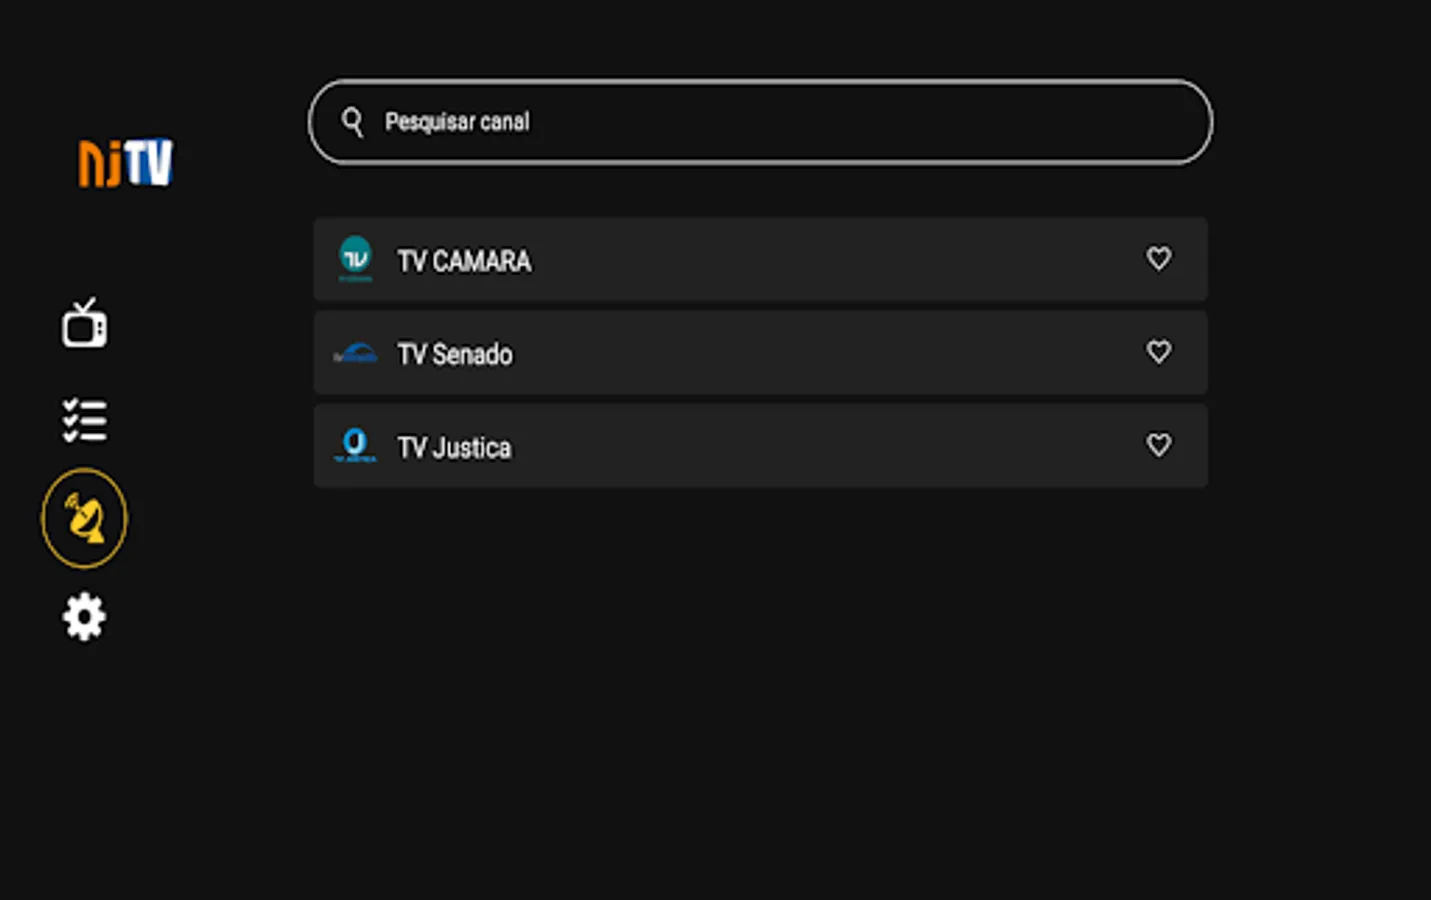Select the TV Senado list row background
Screen dimensions: 1431x900
800,353
